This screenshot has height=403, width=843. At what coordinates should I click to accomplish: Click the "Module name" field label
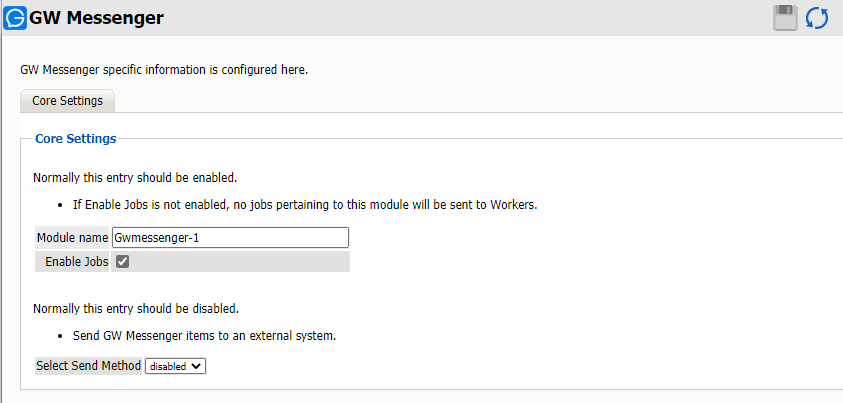pyautogui.click(x=72, y=238)
